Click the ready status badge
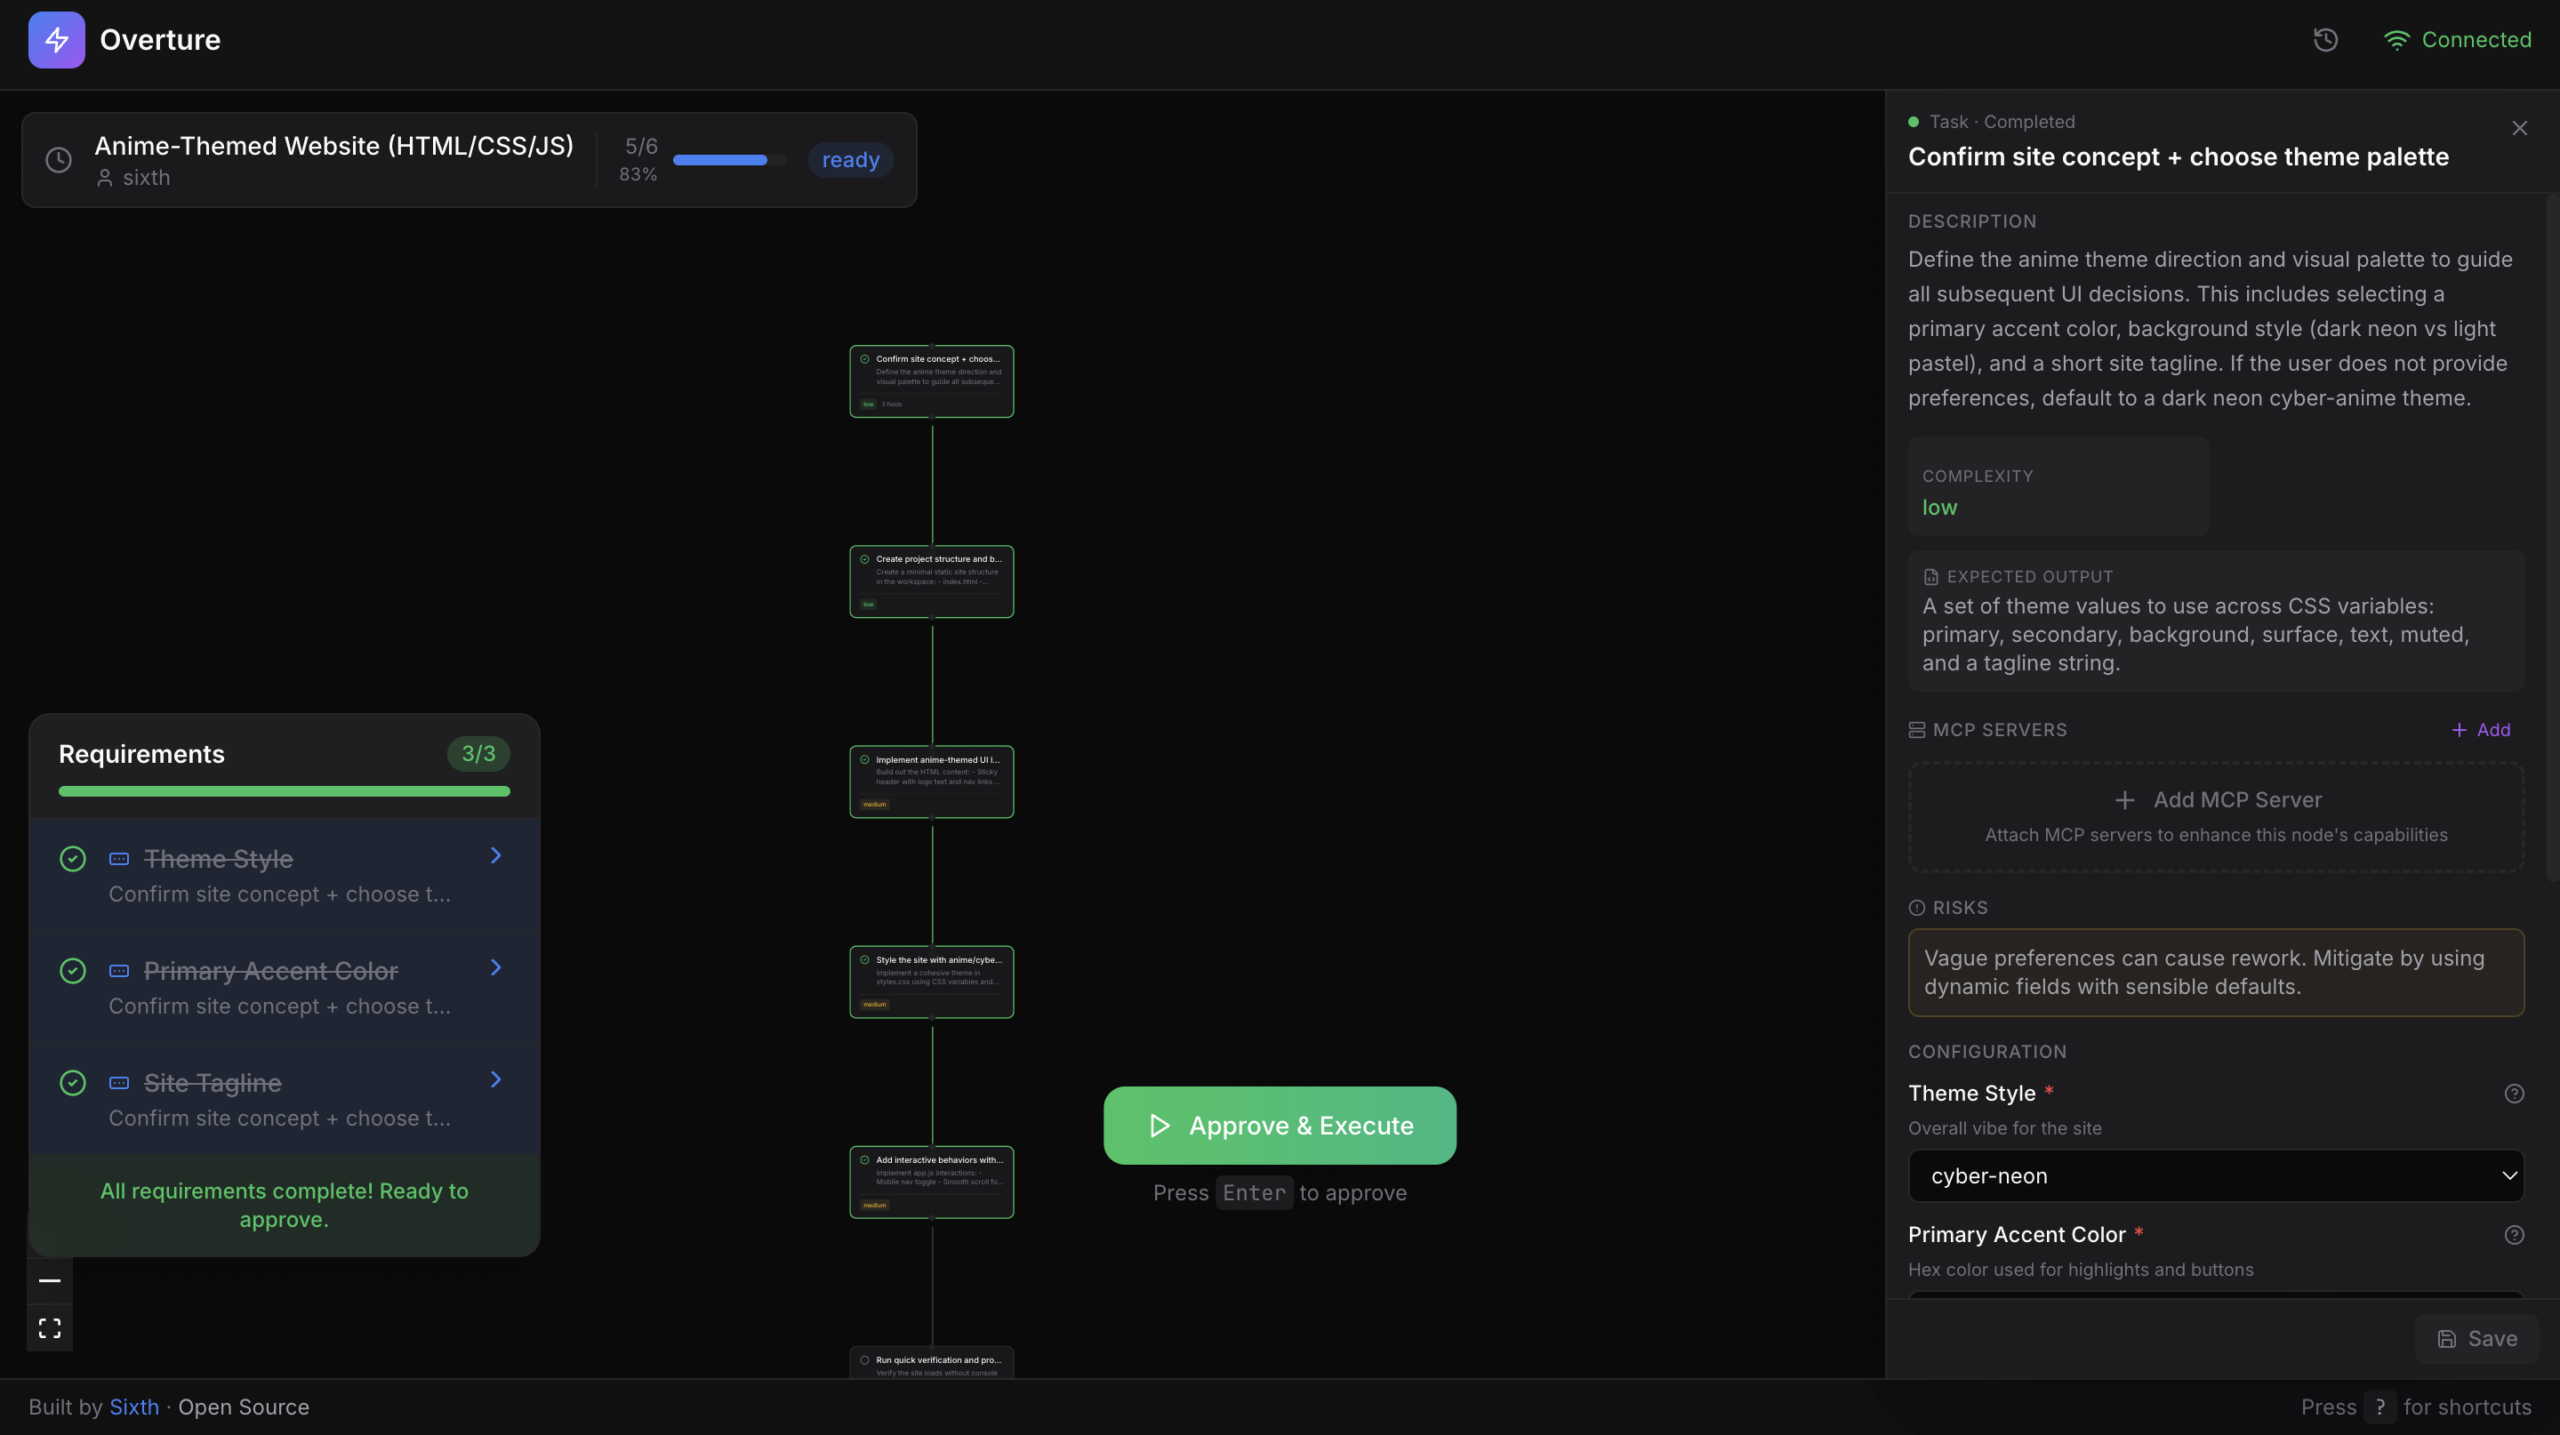This screenshot has width=2560, height=1435. click(x=850, y=159)
